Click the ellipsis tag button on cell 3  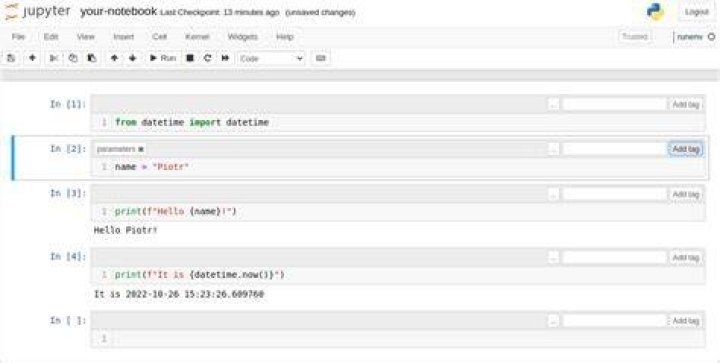(553, 194)
